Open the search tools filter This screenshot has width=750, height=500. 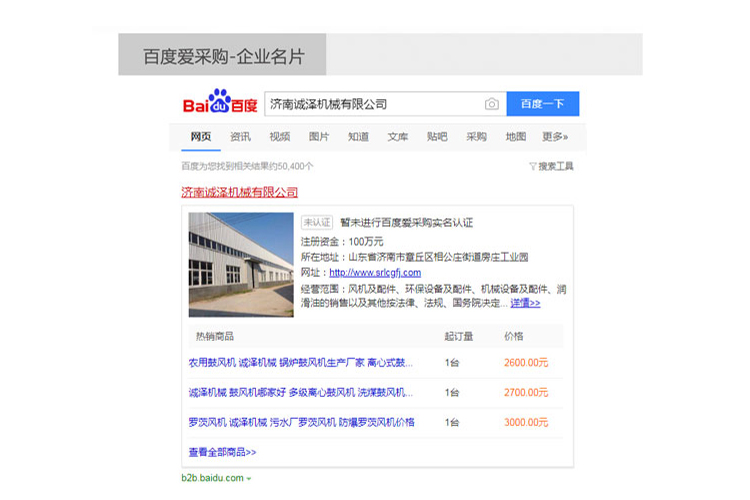(x=551, y=166)
